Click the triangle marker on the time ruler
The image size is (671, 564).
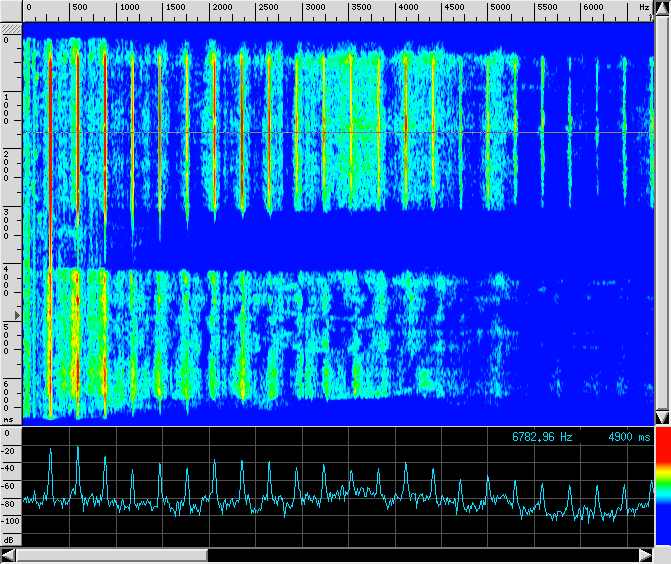pyautogui.click(x=15, y=314)
